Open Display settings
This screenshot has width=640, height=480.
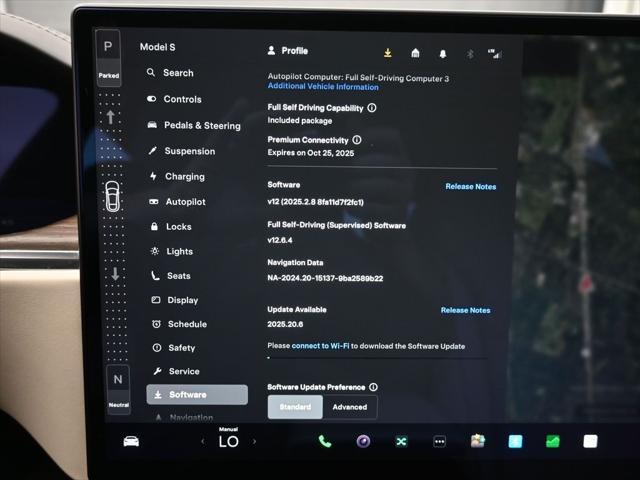click(175, 300)
